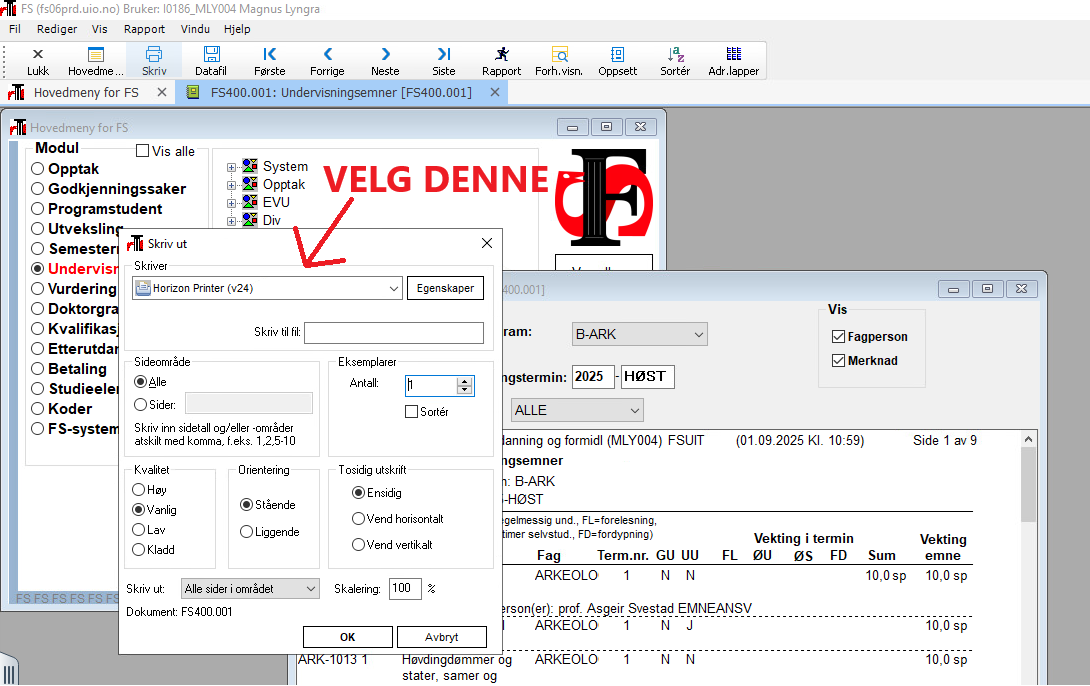Expand the System tree node
Viewport: 1090px width, 686px height.
tap(232, 167)
